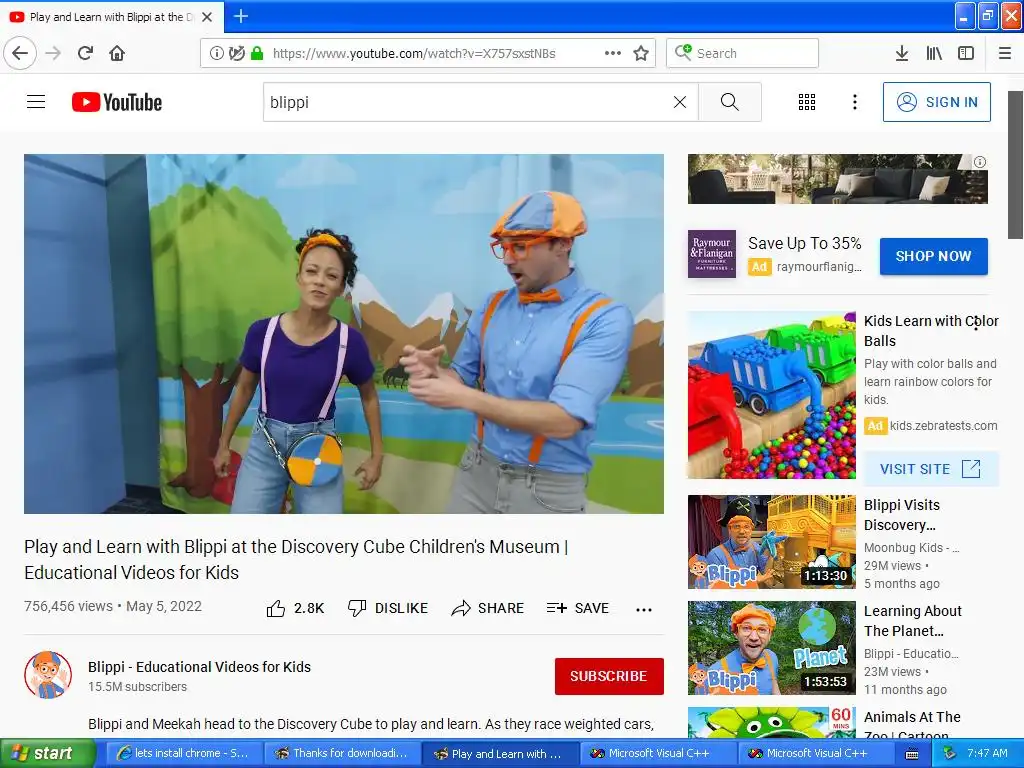
Task: Go to YouTube home via logo
Action: coord(117,102)
